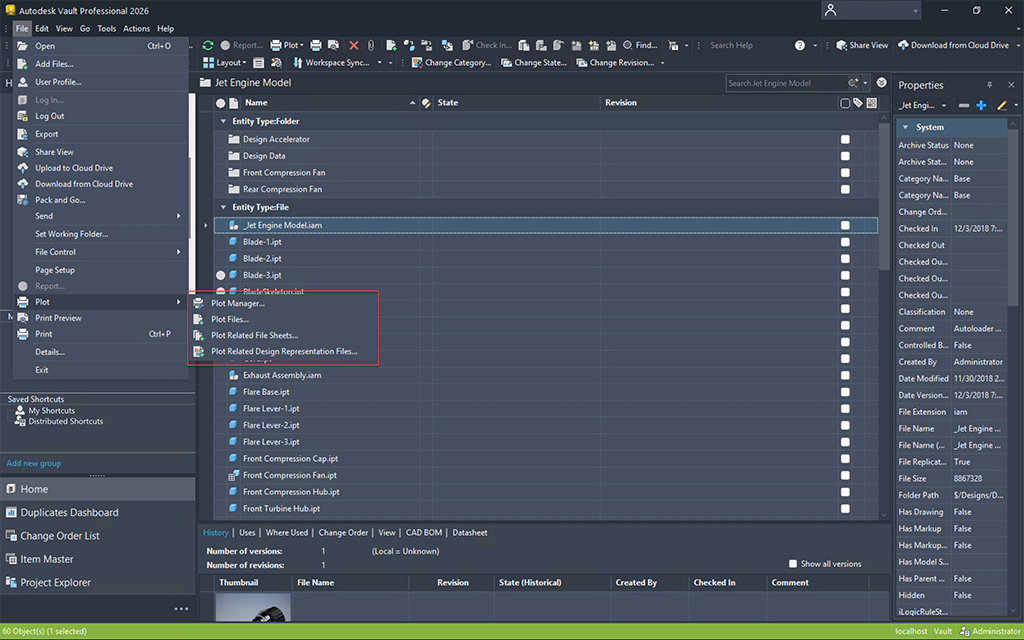Tick checkbox for _Jet Engine Model.iam row

[x=845, y=225]
